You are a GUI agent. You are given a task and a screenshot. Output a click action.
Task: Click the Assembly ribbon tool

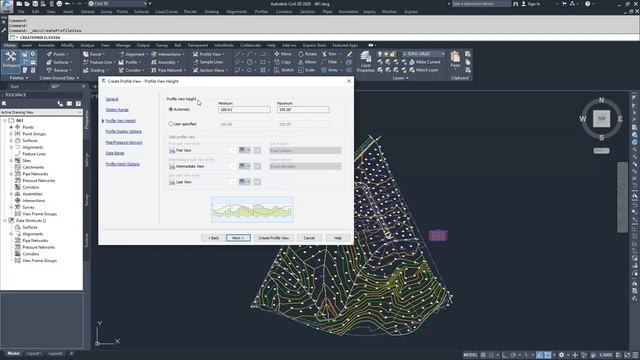(x=165, y=62)
